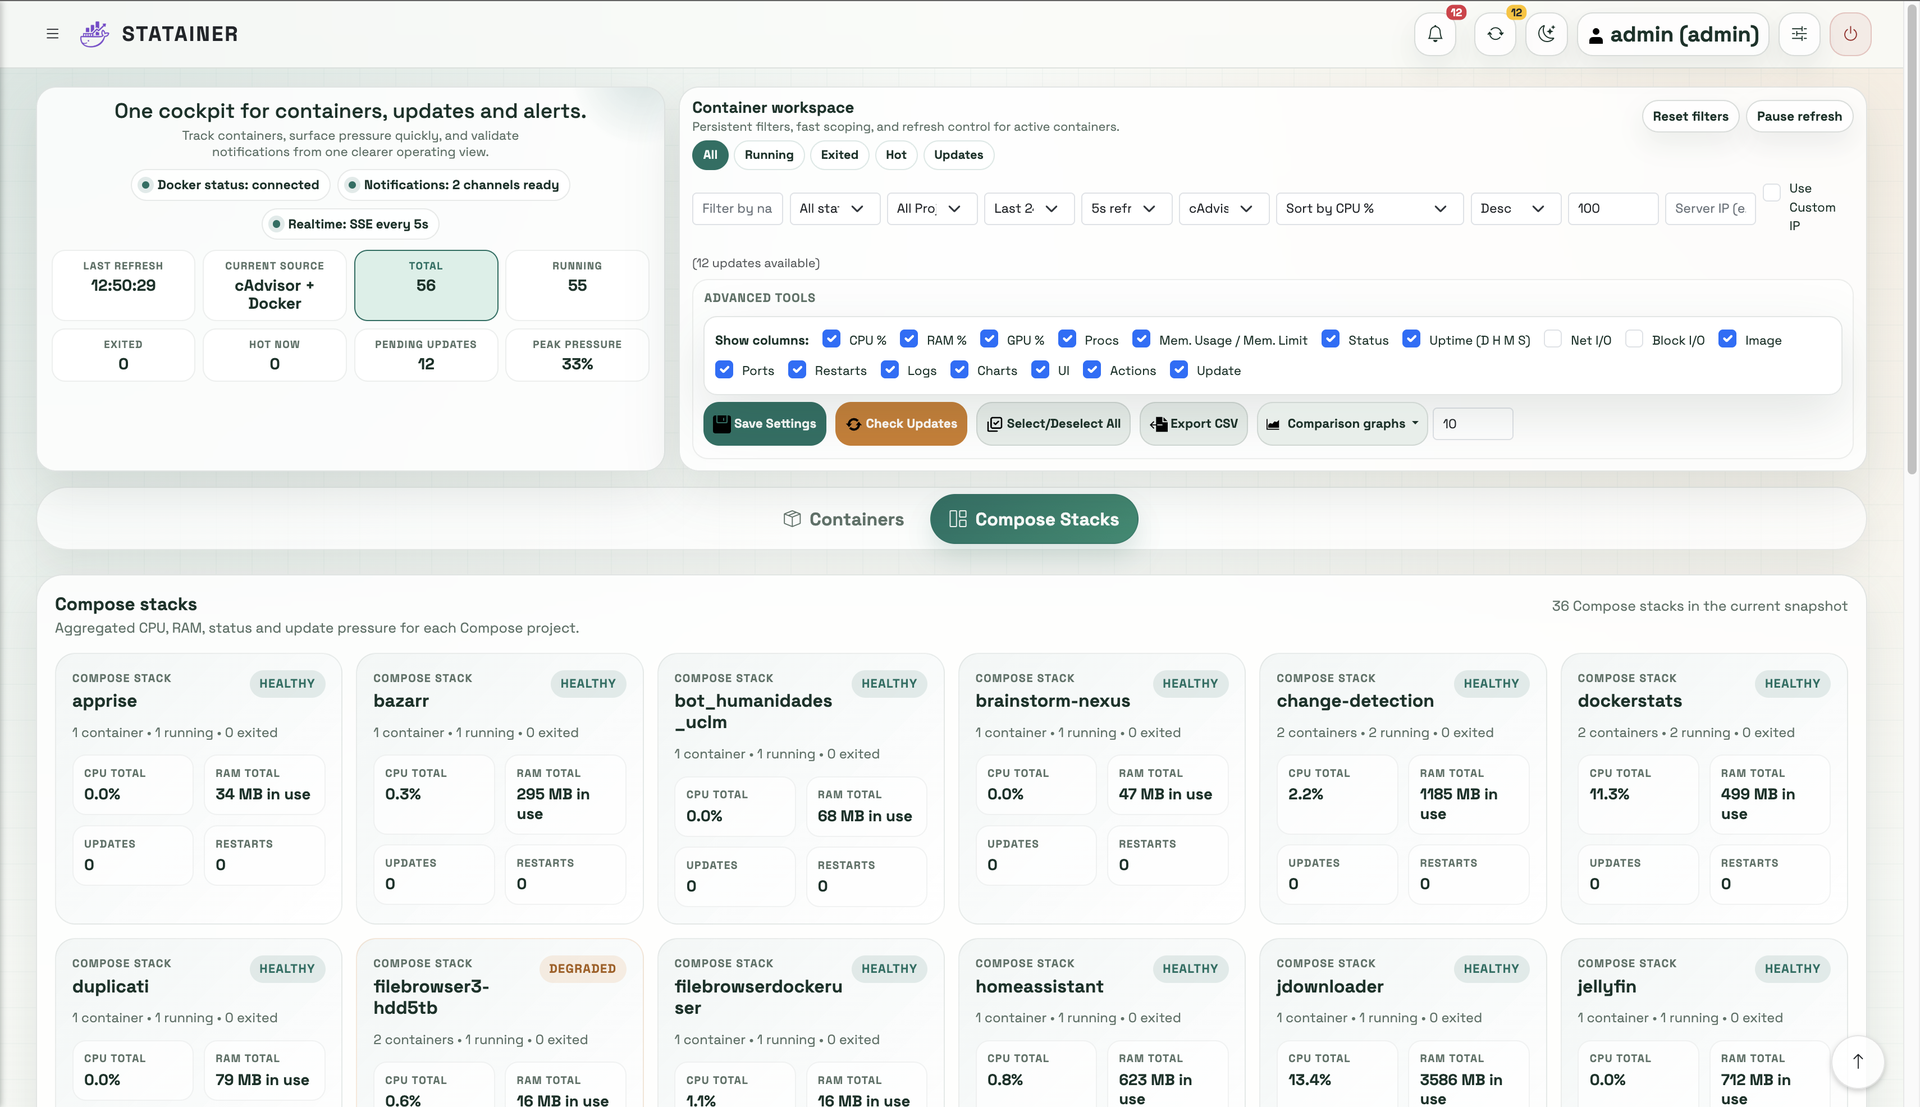Viewport: 1920px width, 1107px height.
Task: Toggle Actions column checkbox
Action: (1092, 369)
